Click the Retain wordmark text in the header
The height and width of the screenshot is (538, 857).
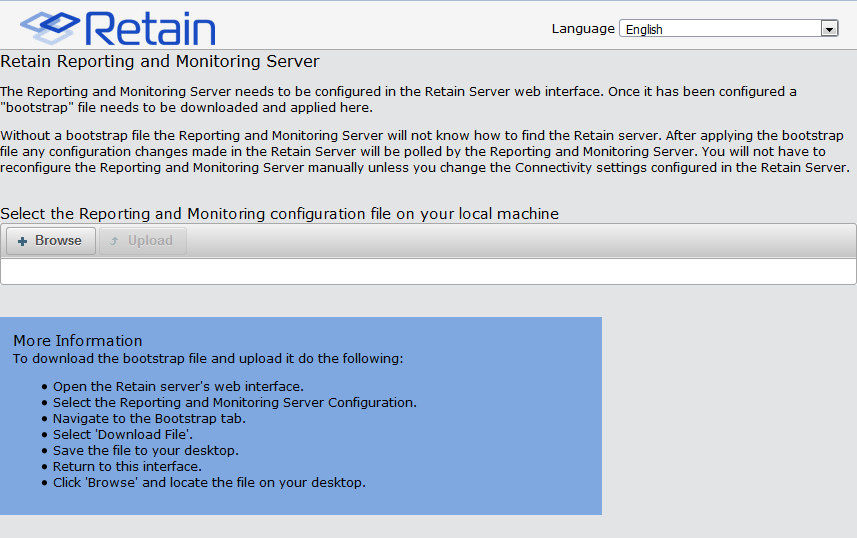pos(150,27)
